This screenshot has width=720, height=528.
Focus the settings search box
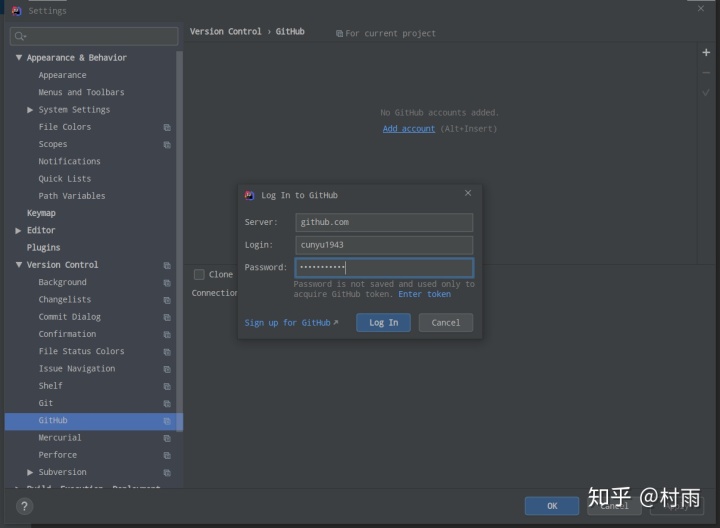tap(94, 36)
